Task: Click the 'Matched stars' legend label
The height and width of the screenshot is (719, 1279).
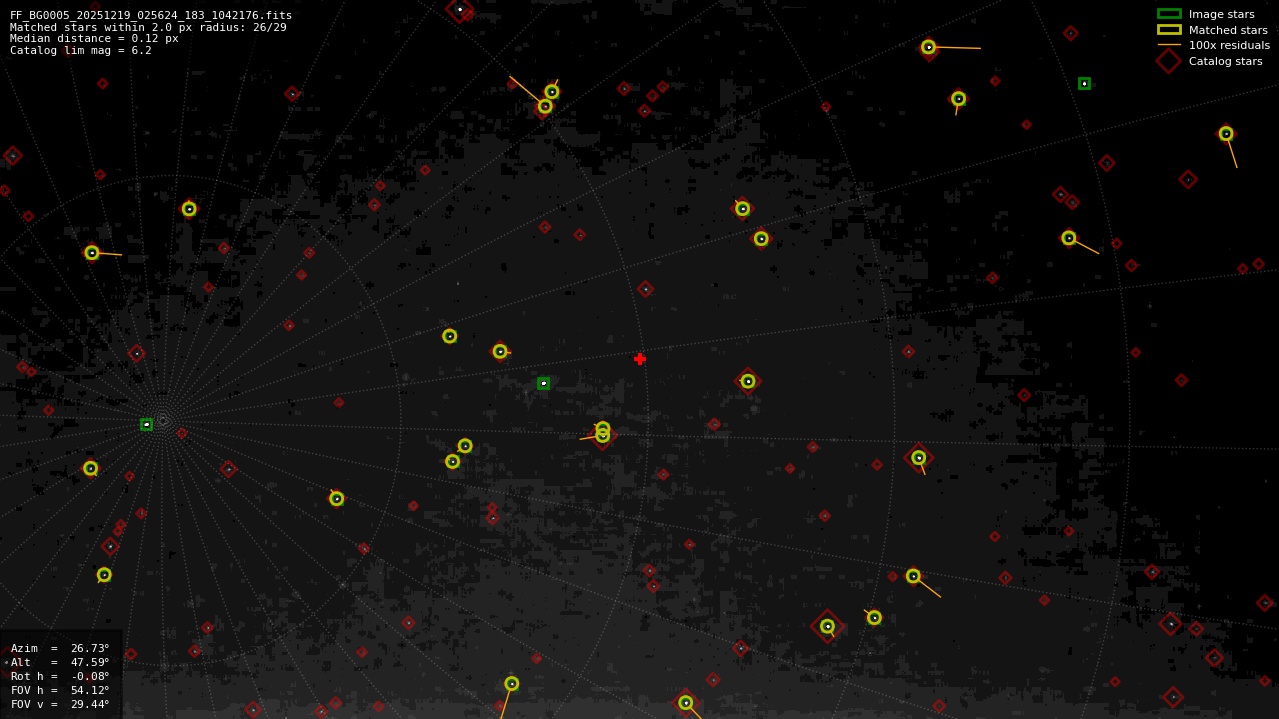Action: tap(1228, 30)
